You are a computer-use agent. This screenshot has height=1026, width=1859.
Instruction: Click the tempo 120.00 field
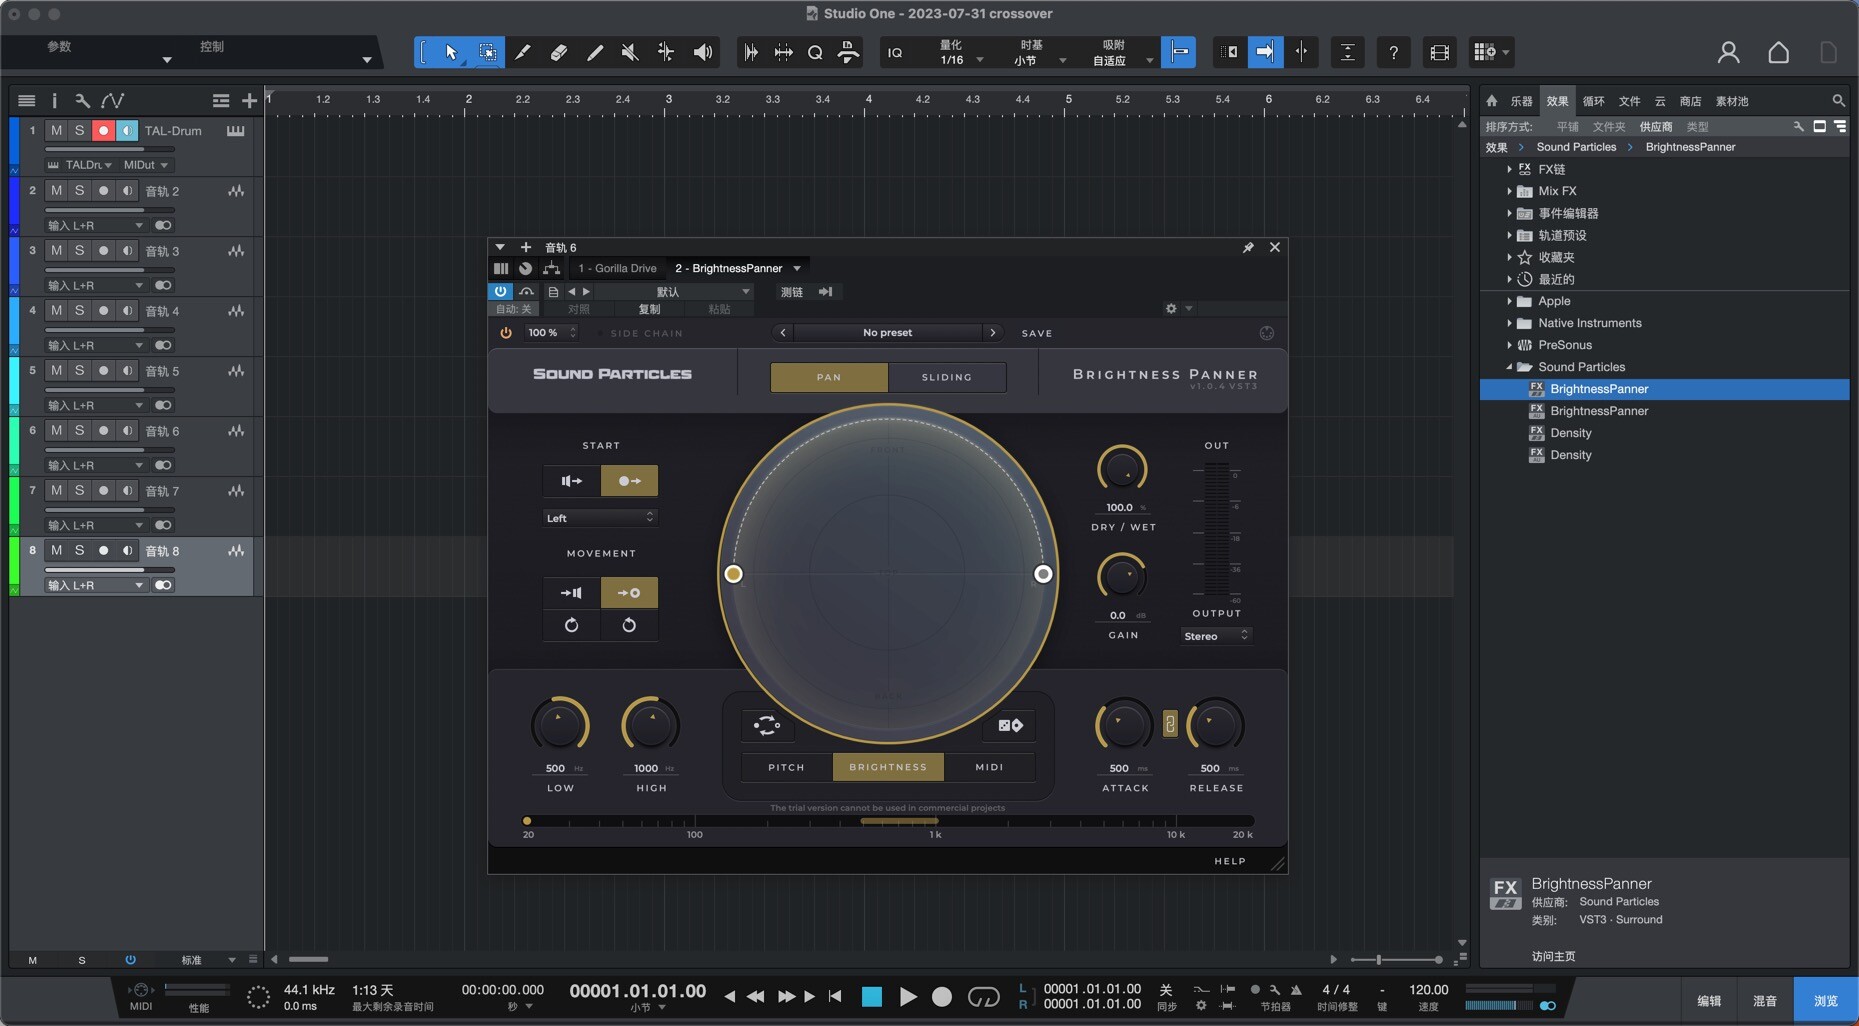pos(1428,990)
